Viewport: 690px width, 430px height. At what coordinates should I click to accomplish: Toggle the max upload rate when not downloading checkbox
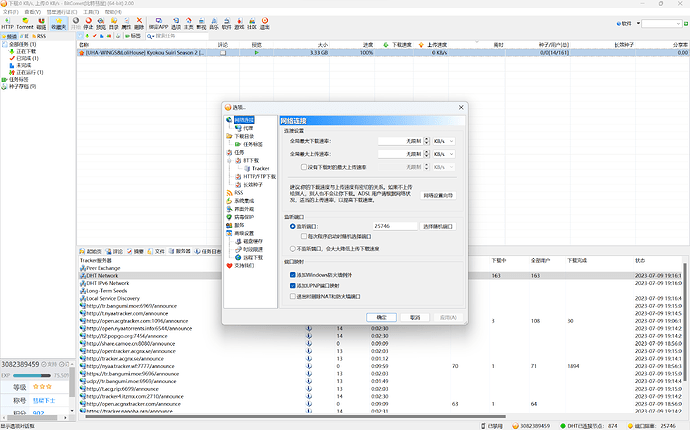pos(304,167)
